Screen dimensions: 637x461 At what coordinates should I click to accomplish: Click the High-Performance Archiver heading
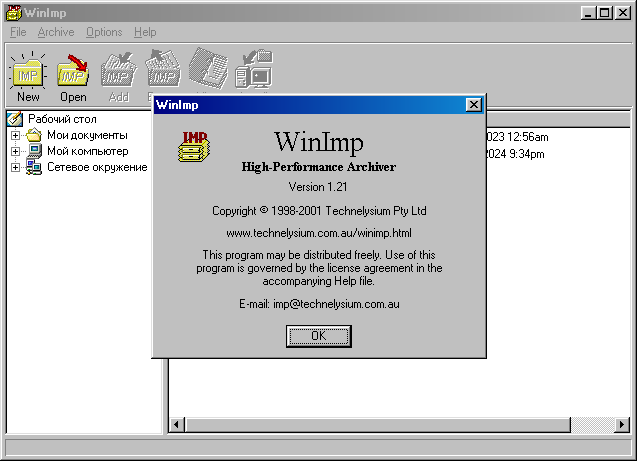318,167
